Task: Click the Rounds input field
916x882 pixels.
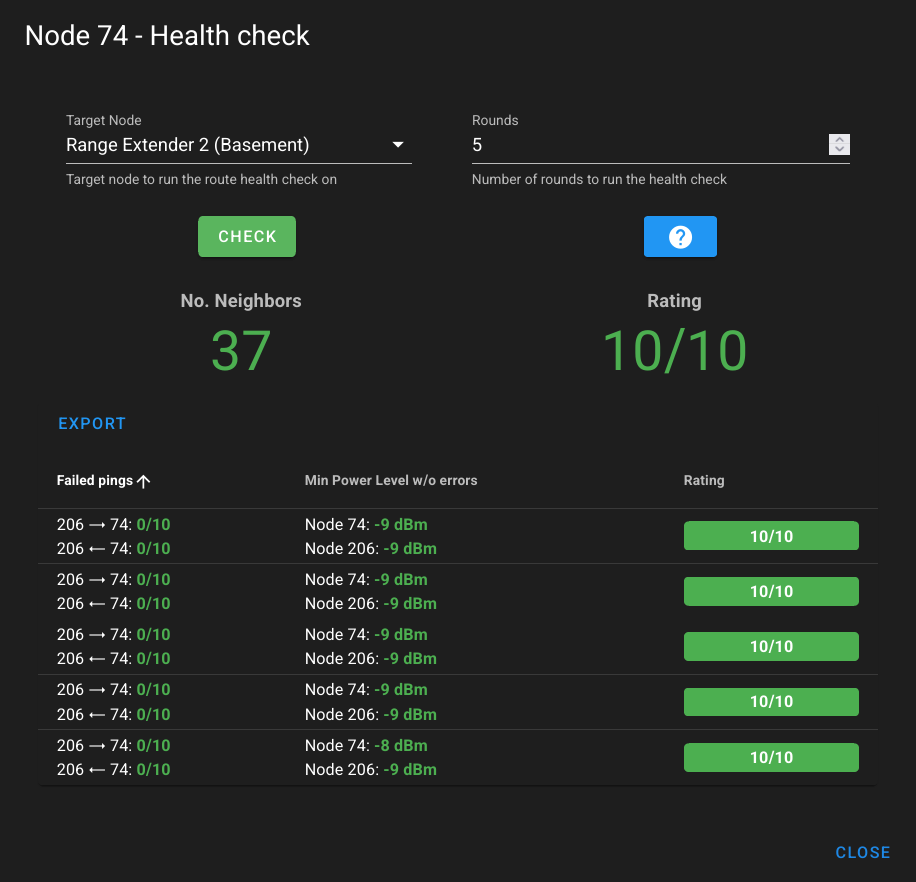Action: (x=600, y=145)
